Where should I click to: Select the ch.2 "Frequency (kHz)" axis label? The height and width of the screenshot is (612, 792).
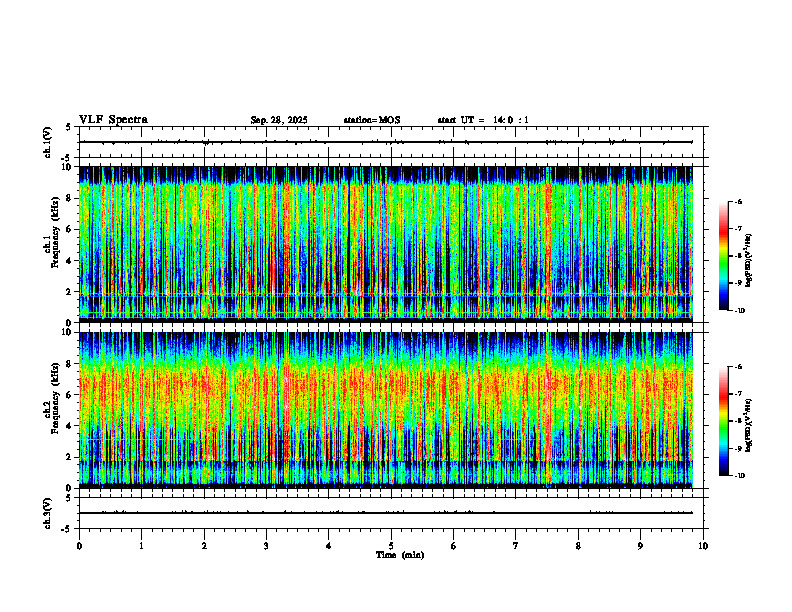(55, 398)
